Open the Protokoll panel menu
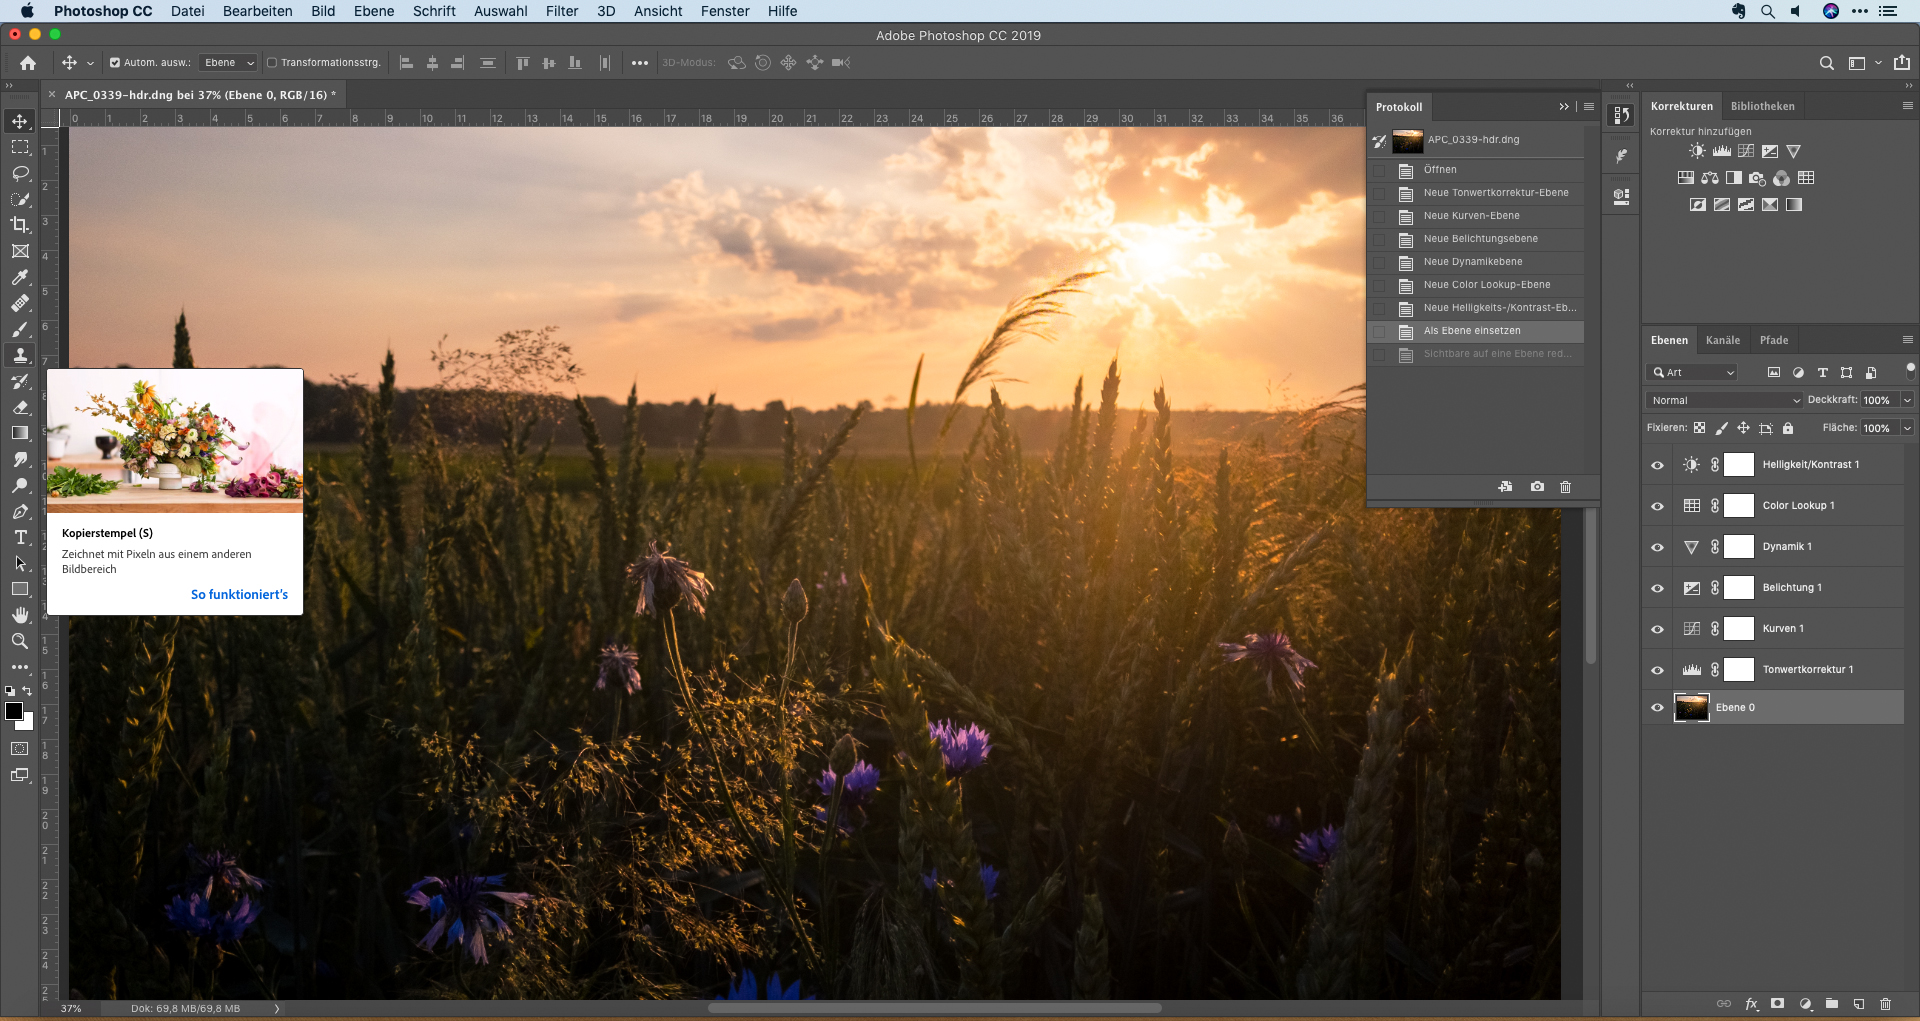The height and width of the screenshot is (1021, 1920). [x=1589, y=107]
